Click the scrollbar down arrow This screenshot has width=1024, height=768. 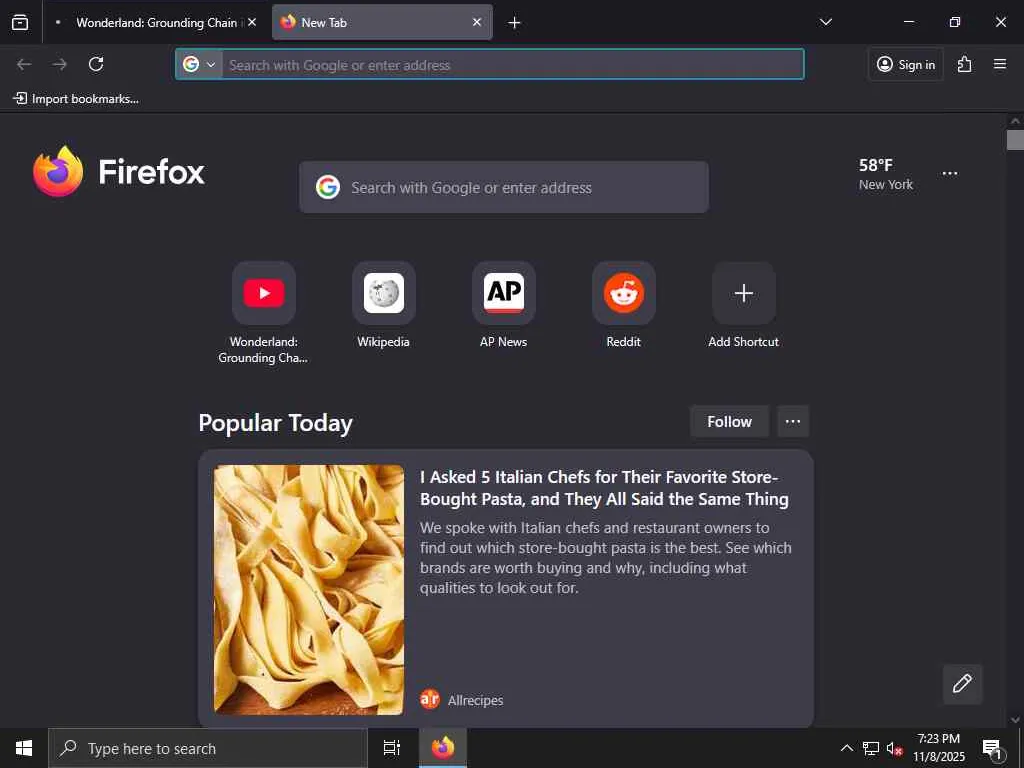click(x=1015, y=719)
